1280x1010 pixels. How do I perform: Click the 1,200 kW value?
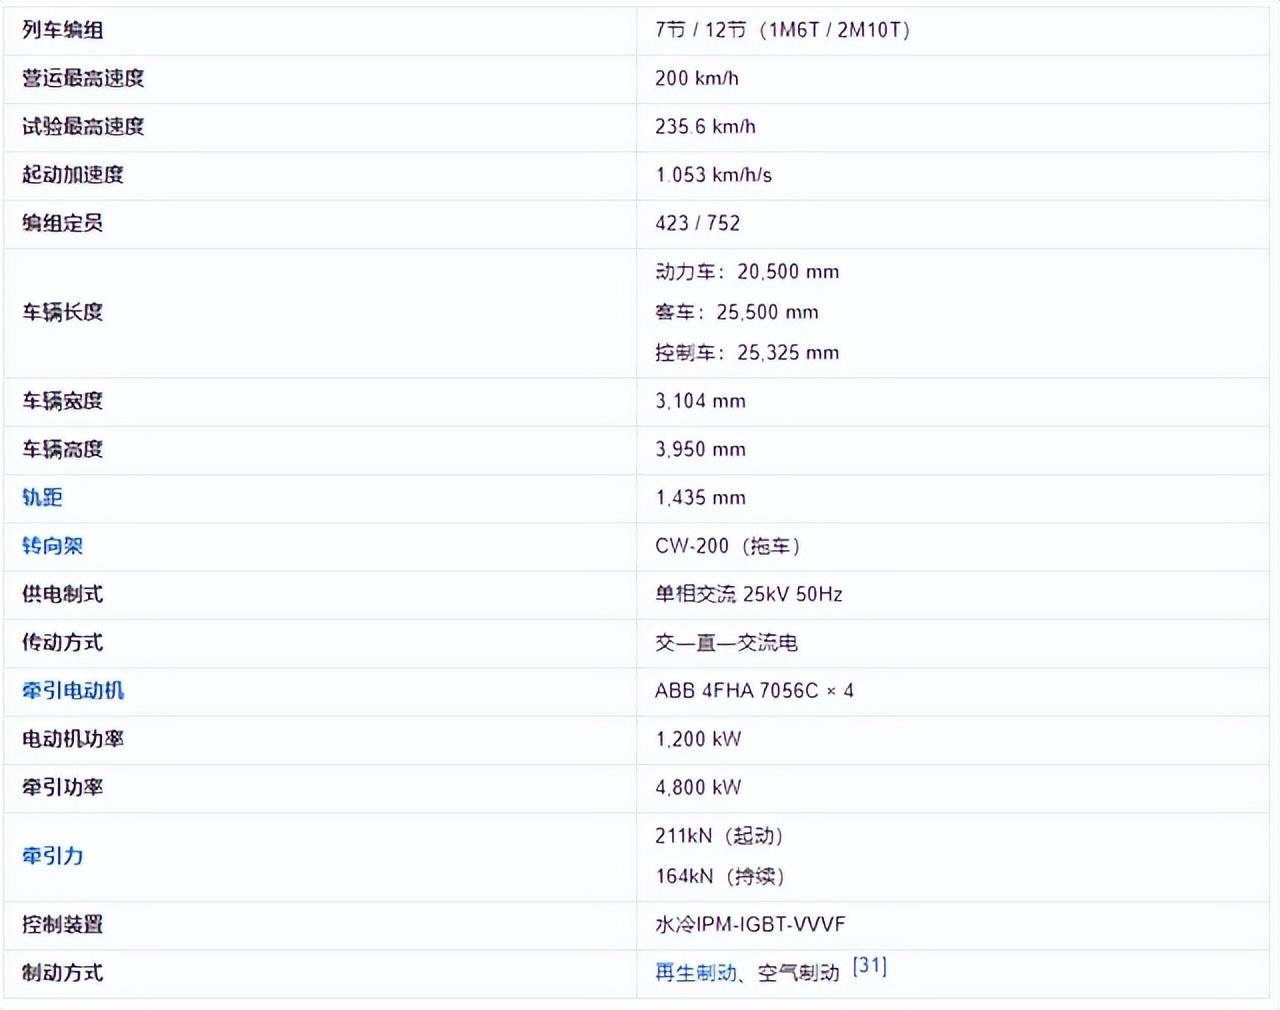pos(698,739)
